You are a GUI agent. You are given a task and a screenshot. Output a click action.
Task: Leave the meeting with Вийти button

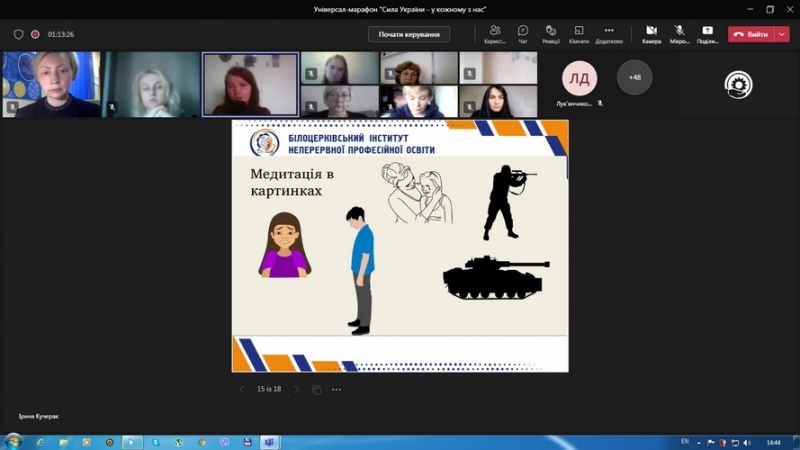(x=750, y=34)
